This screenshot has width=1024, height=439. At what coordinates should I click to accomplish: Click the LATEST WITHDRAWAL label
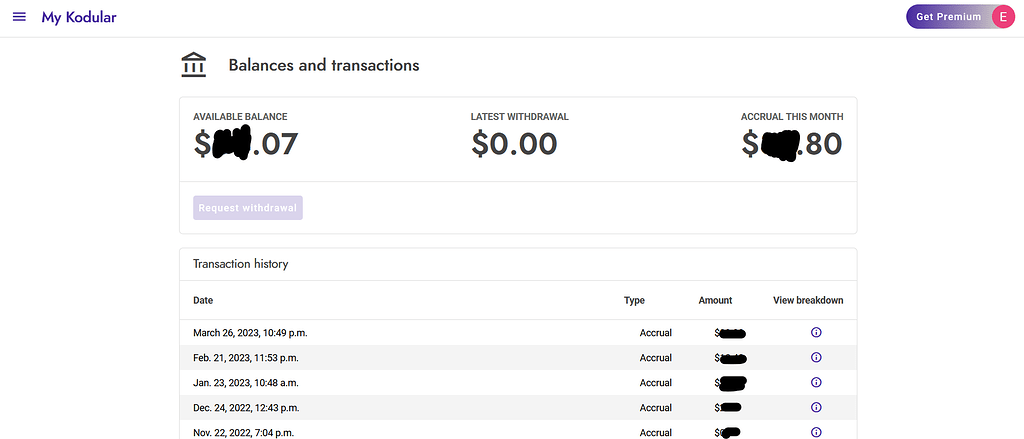click(520, 117)
